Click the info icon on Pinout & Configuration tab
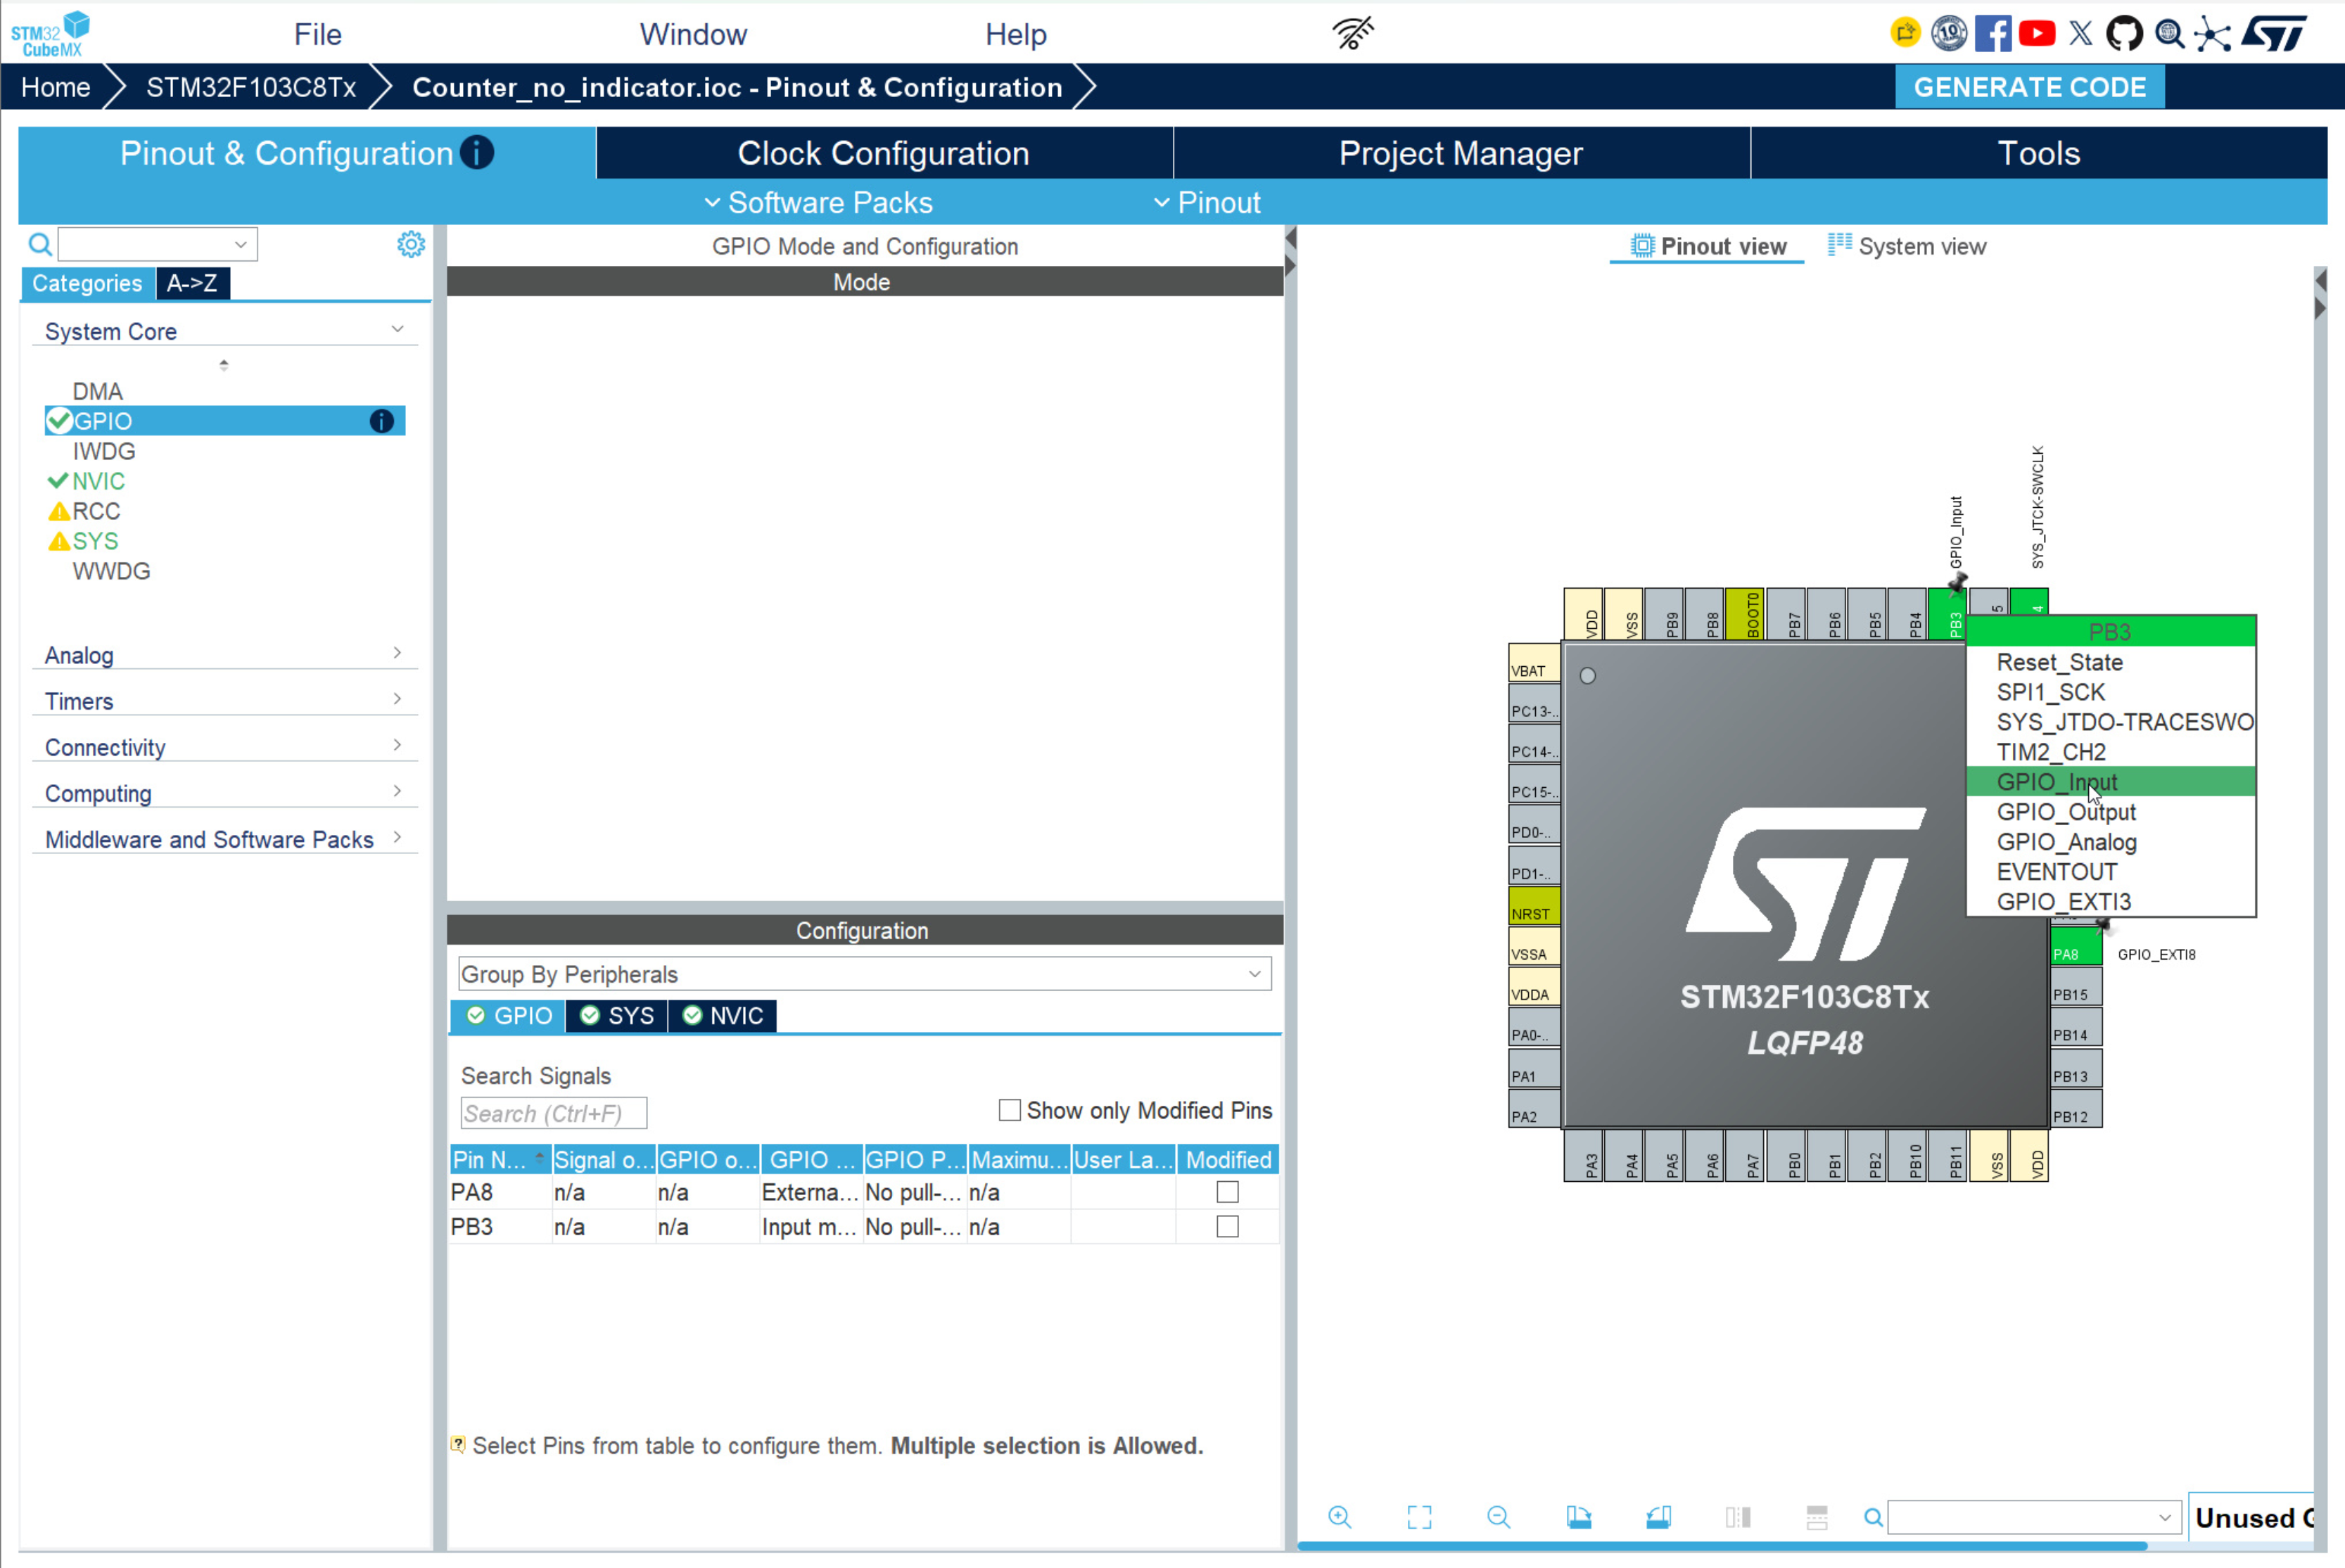The image size is (2345, 1568). pos(477,153)
